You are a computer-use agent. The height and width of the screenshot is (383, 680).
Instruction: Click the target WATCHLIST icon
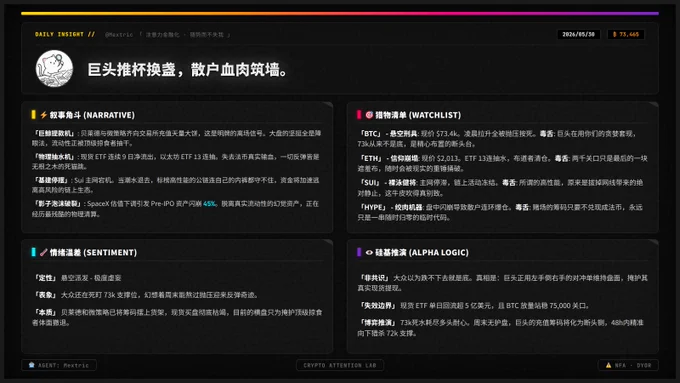click(369, 115)
